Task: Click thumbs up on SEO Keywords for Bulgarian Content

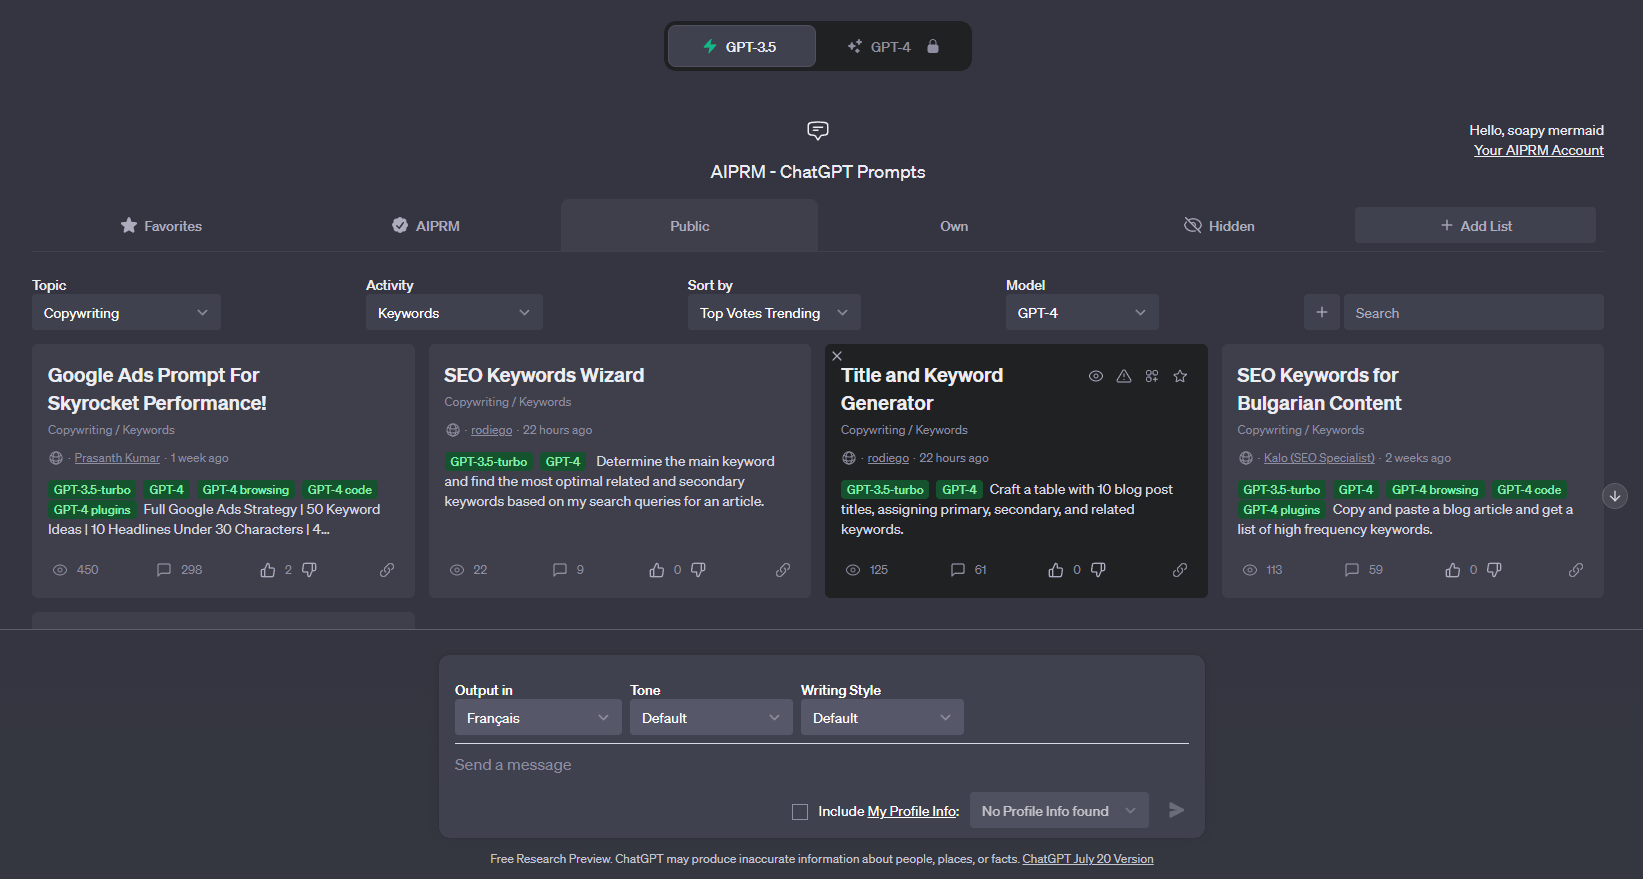Action: coord(1453,570)
